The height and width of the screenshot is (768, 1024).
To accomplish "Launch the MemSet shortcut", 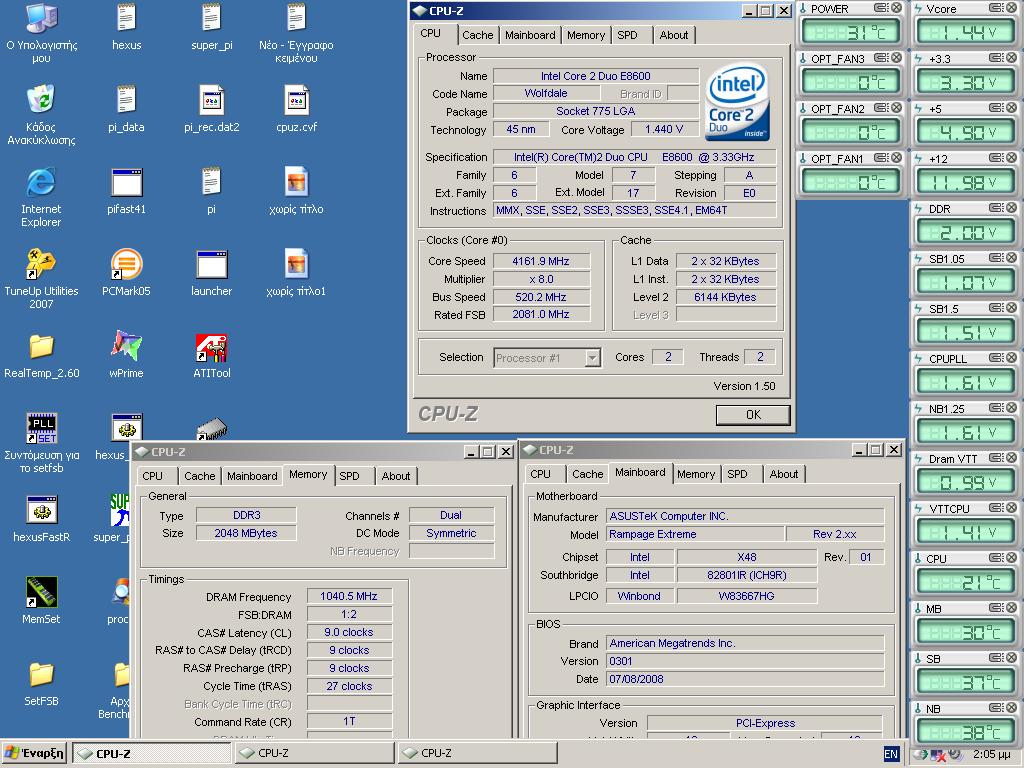I will [41, 592].
